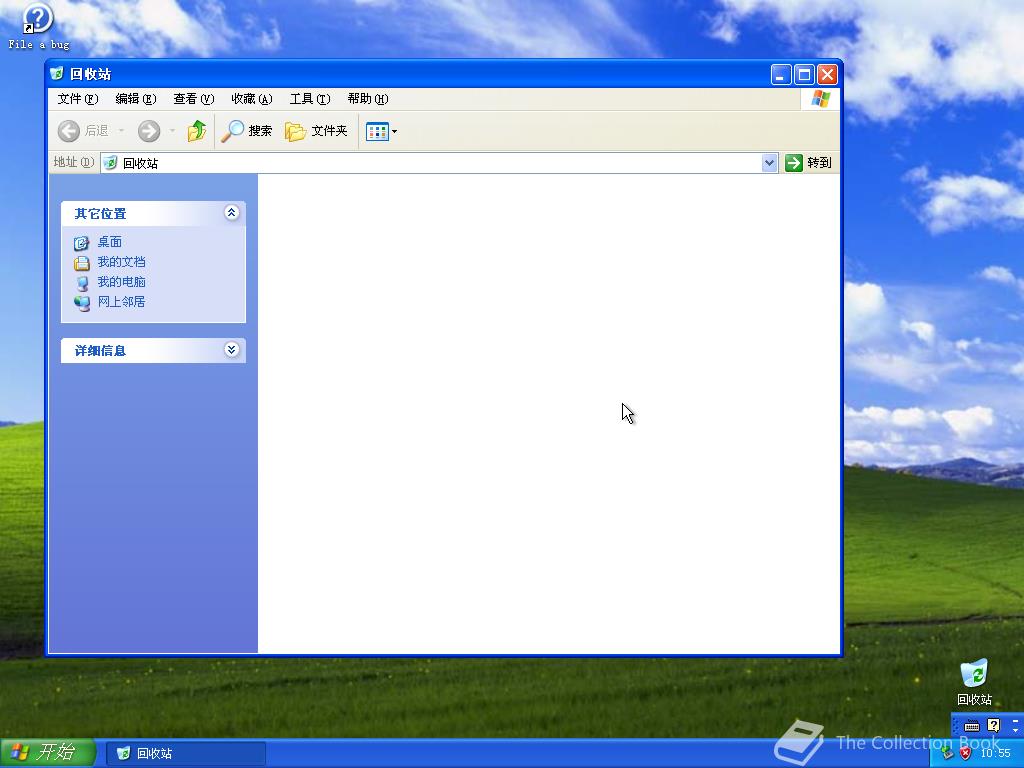The height and width of the screenshot is (768, 1024).
Task: Click the recycle bin icon in address bar
Action: pos(110,163)
